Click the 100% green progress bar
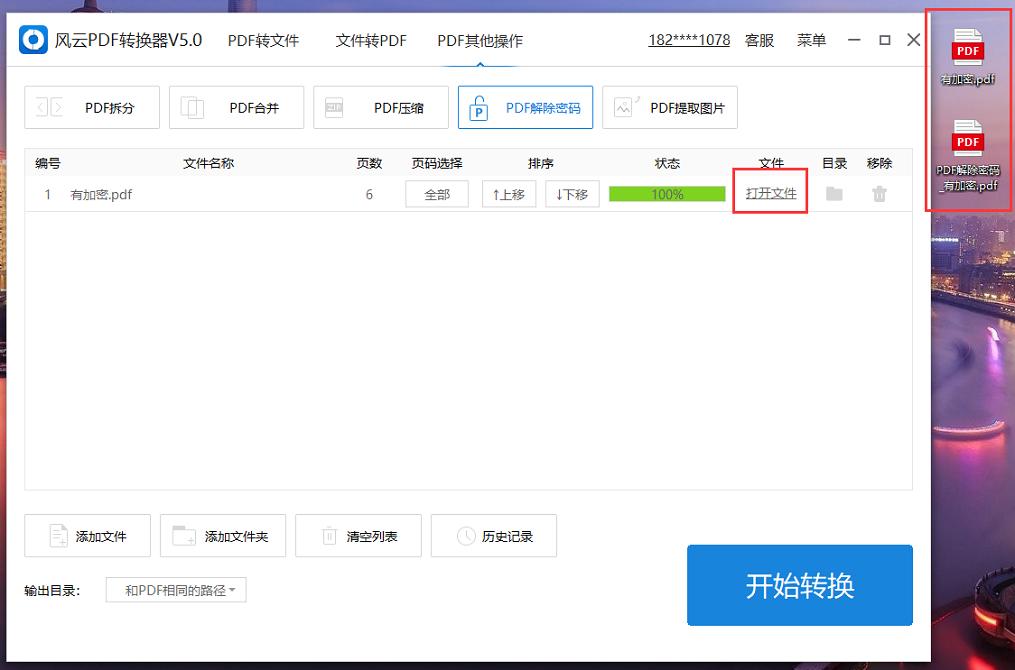This screenshot has width=1015, height=670. tap(666, 194)
